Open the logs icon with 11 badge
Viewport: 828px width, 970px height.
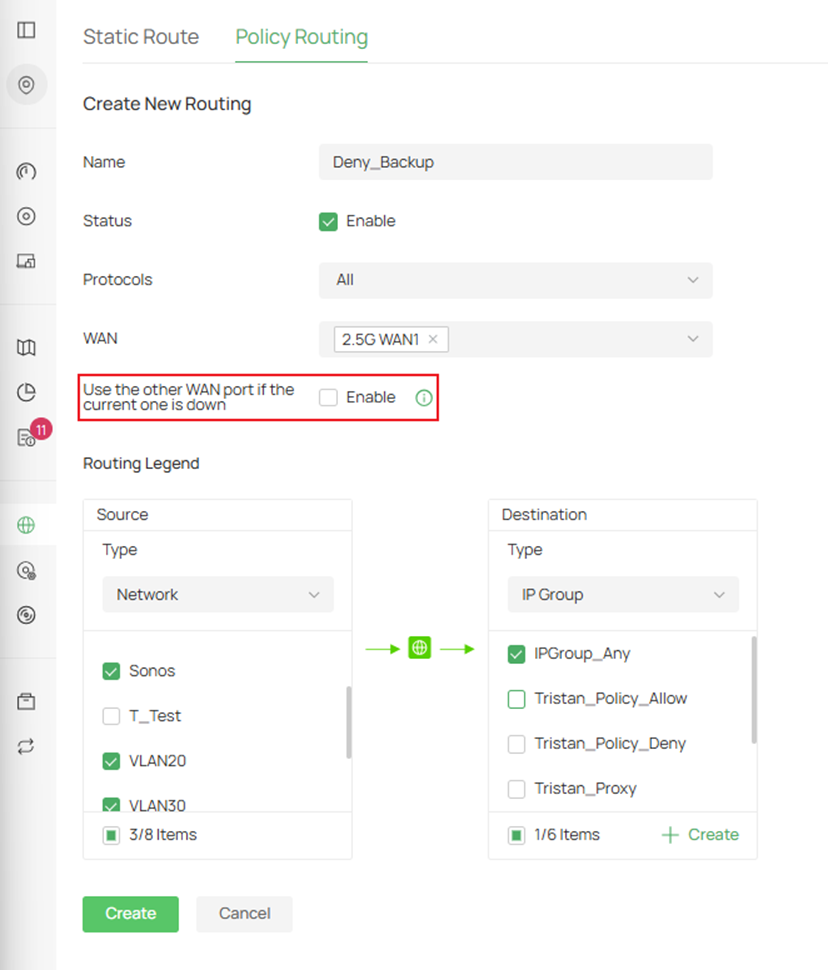(26, 437)
